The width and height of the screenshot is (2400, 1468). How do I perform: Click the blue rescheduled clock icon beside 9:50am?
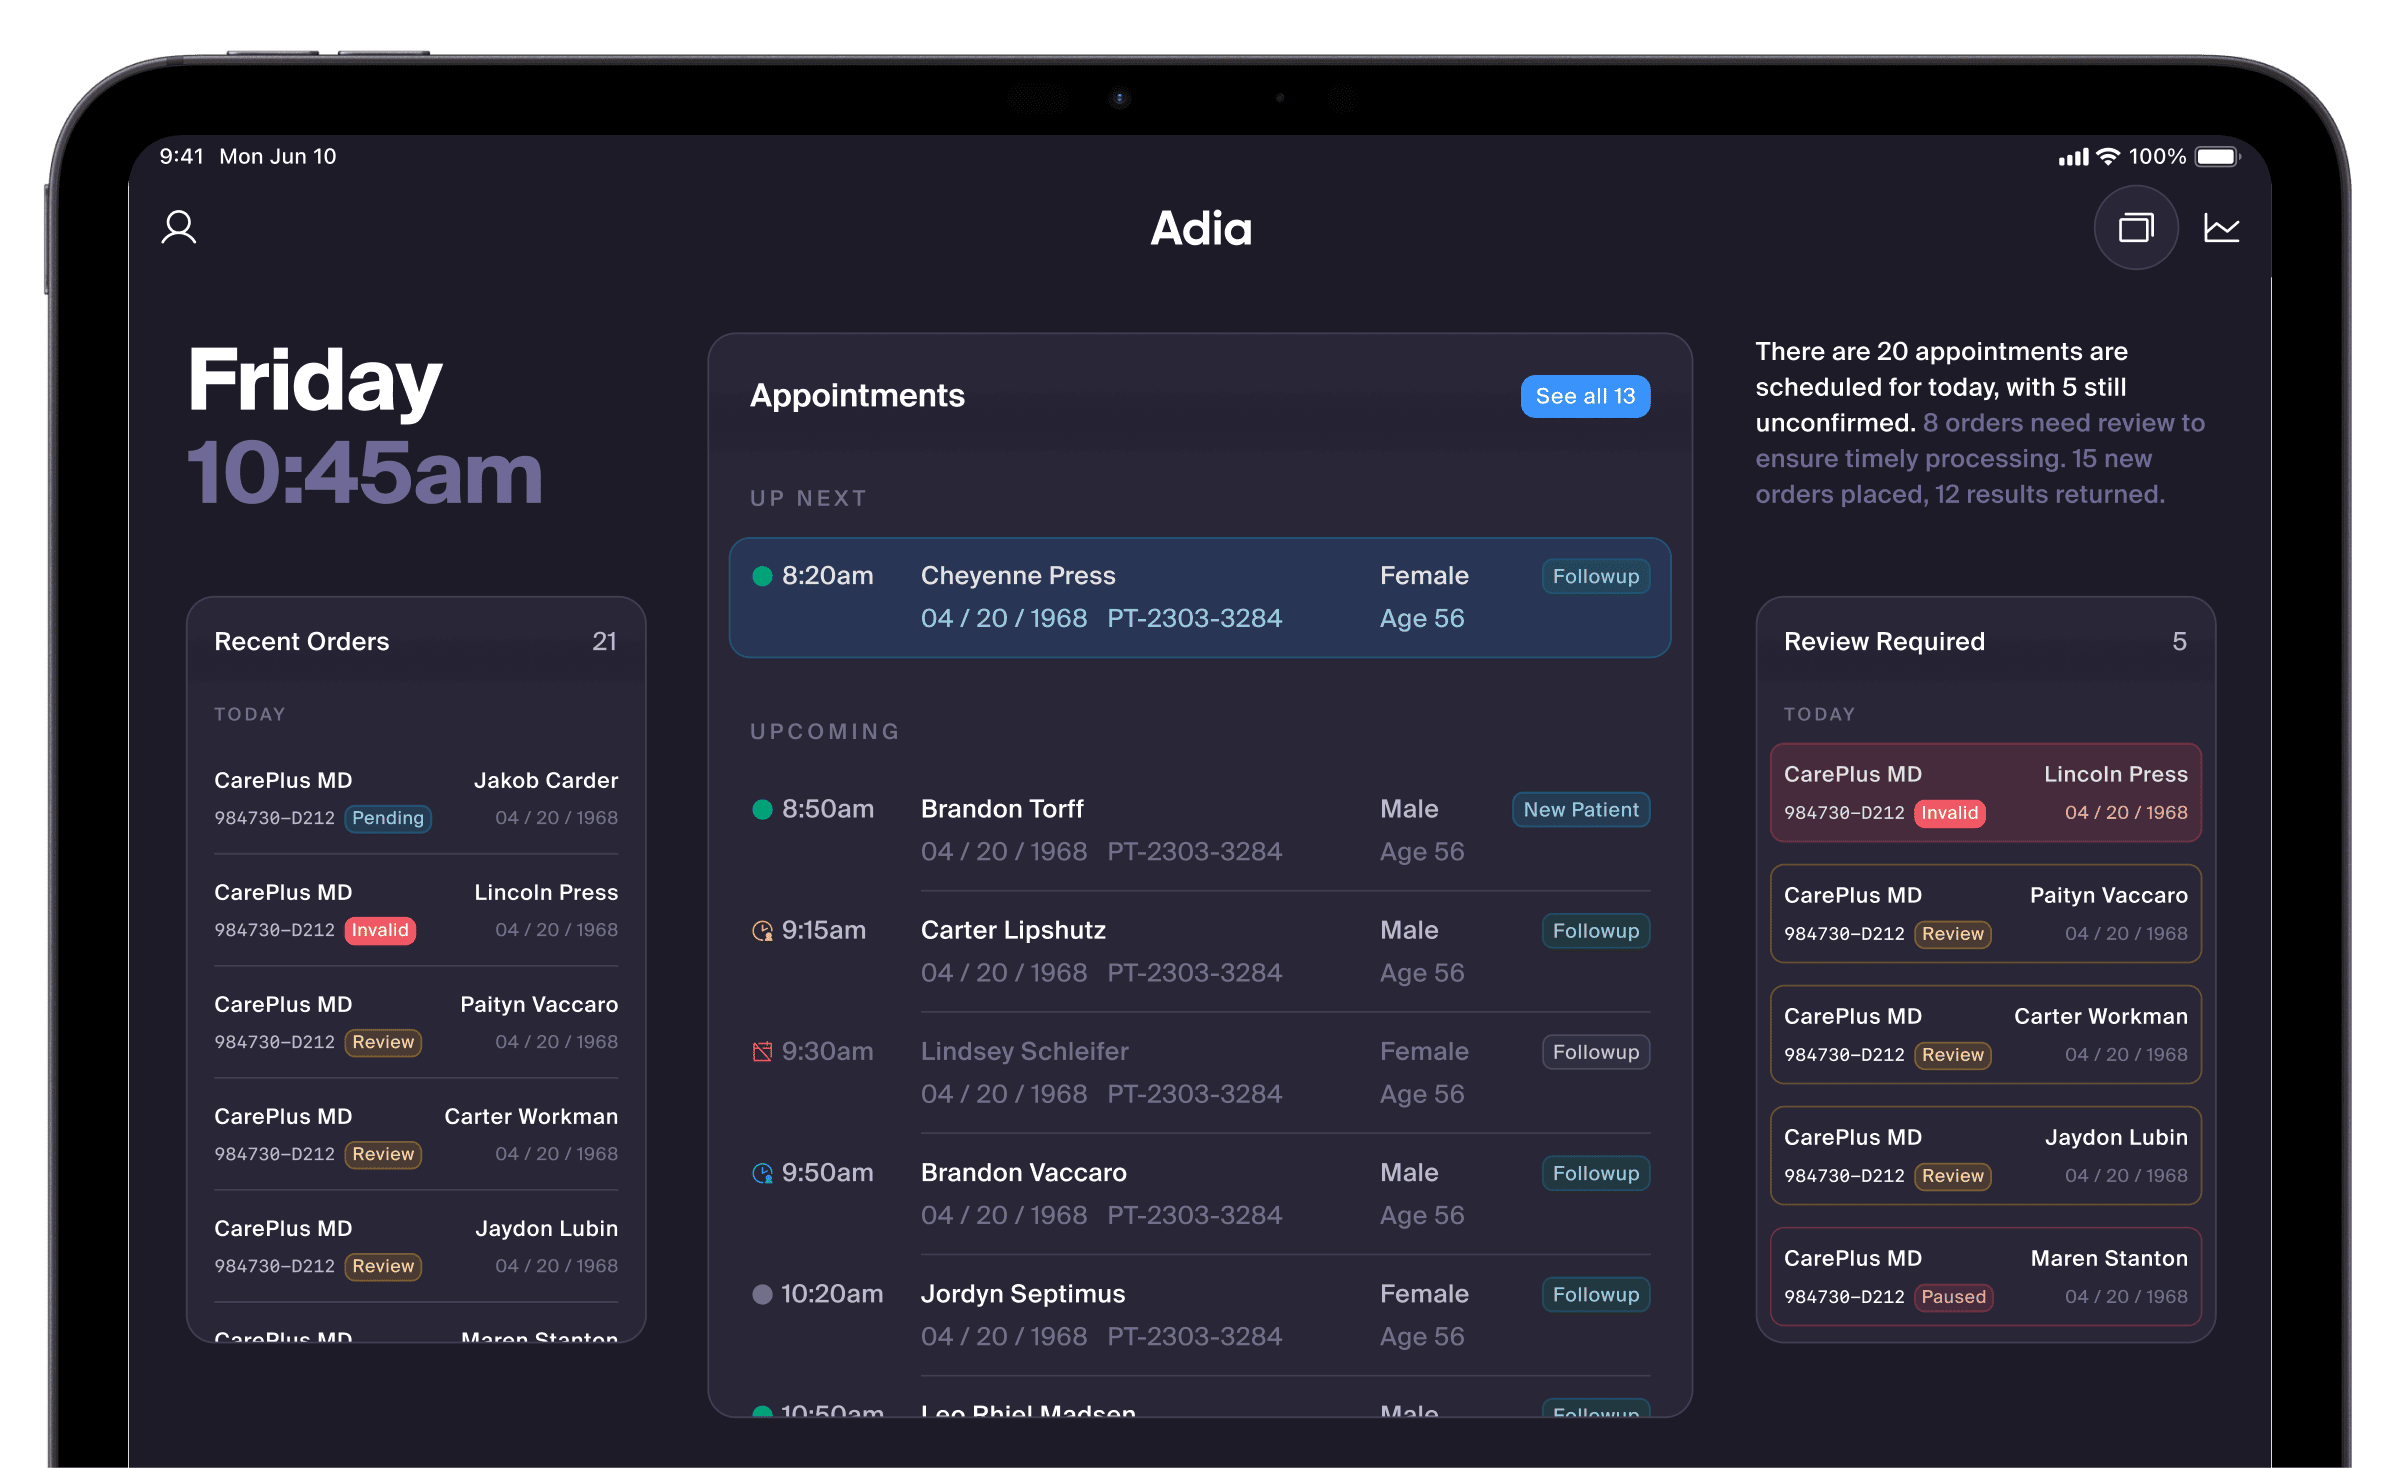[x=763, y=1172]
